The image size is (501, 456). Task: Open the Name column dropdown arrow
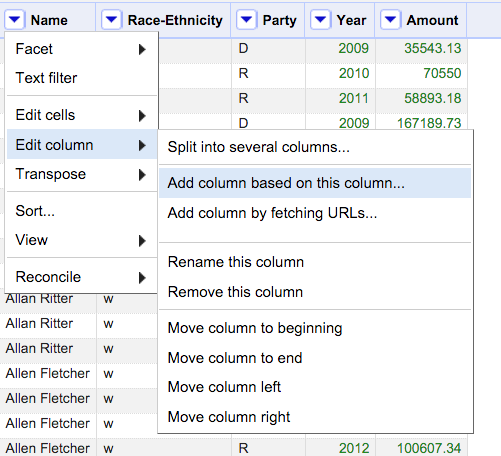15,20
